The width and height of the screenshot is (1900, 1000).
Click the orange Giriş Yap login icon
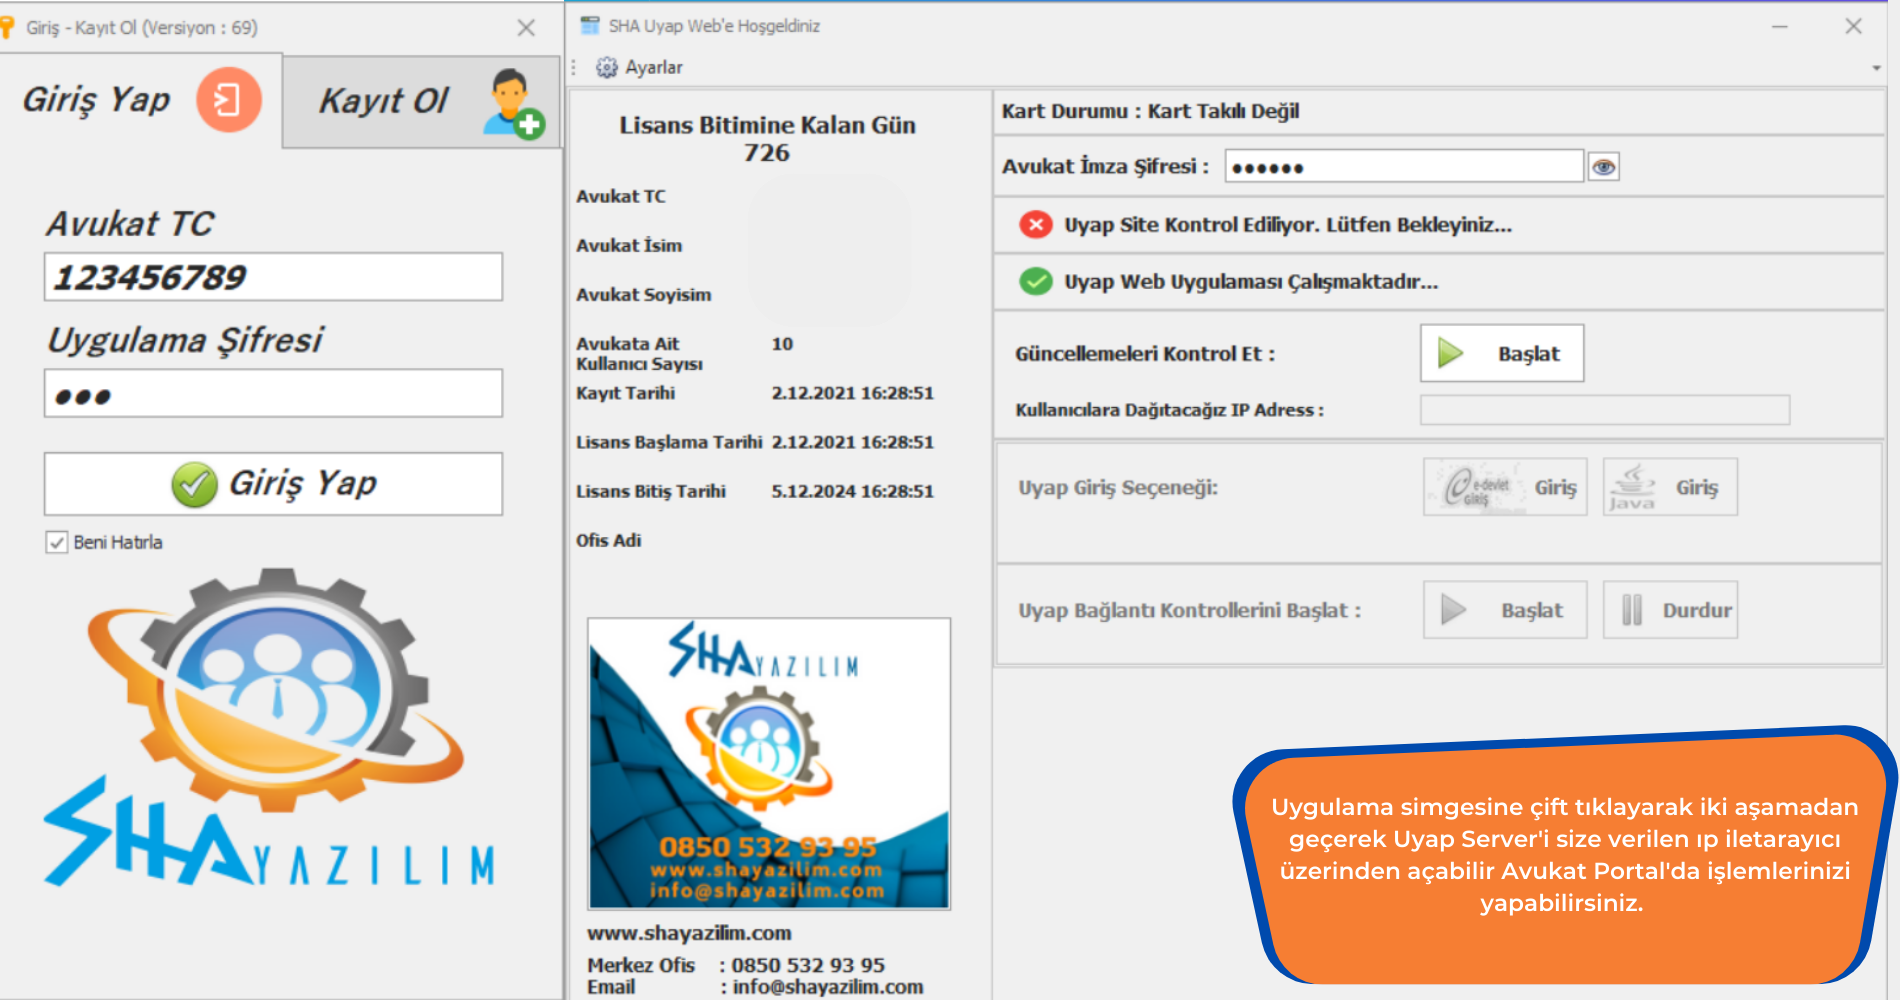pyautogui.click(x=228, y=100)
